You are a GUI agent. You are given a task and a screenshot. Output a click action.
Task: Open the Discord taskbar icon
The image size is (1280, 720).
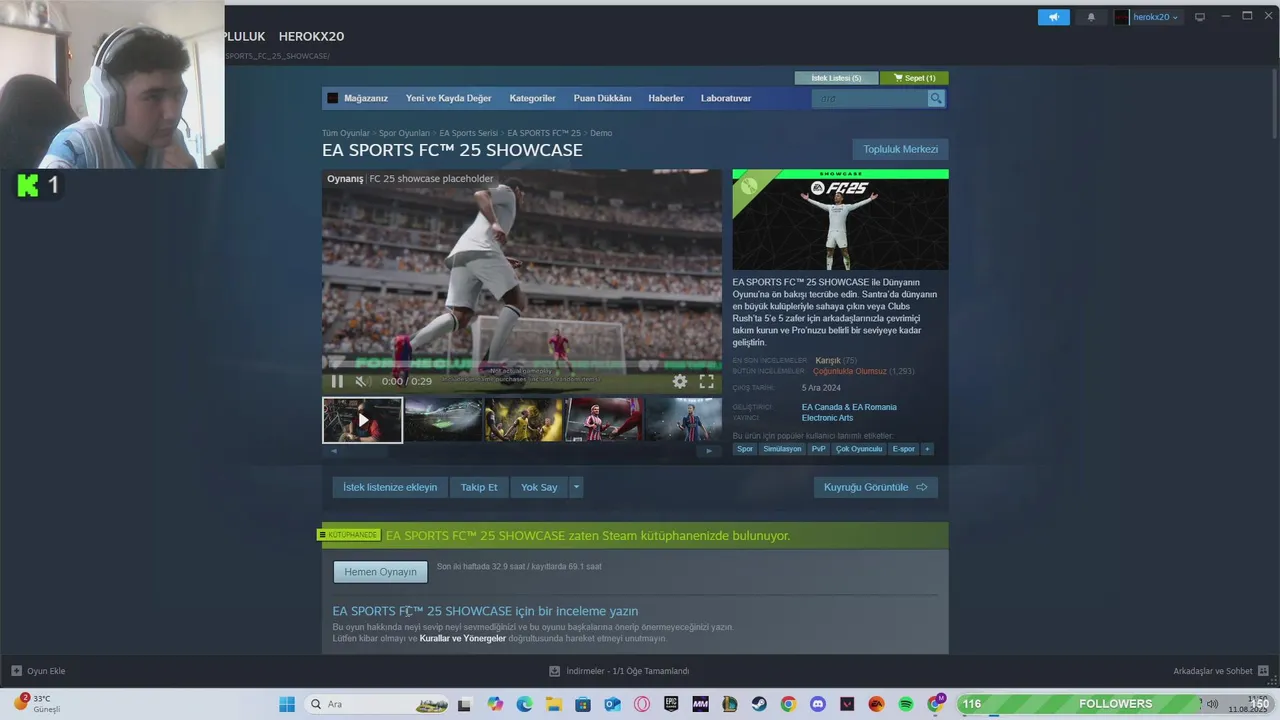click(x=818, y=704)
